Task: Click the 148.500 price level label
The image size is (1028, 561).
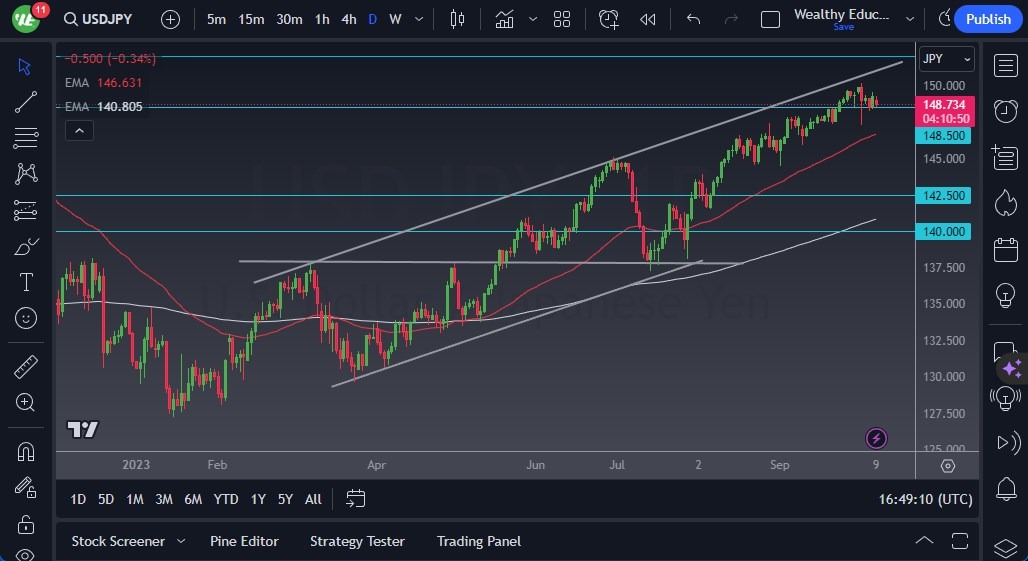Action: (943, 136)
